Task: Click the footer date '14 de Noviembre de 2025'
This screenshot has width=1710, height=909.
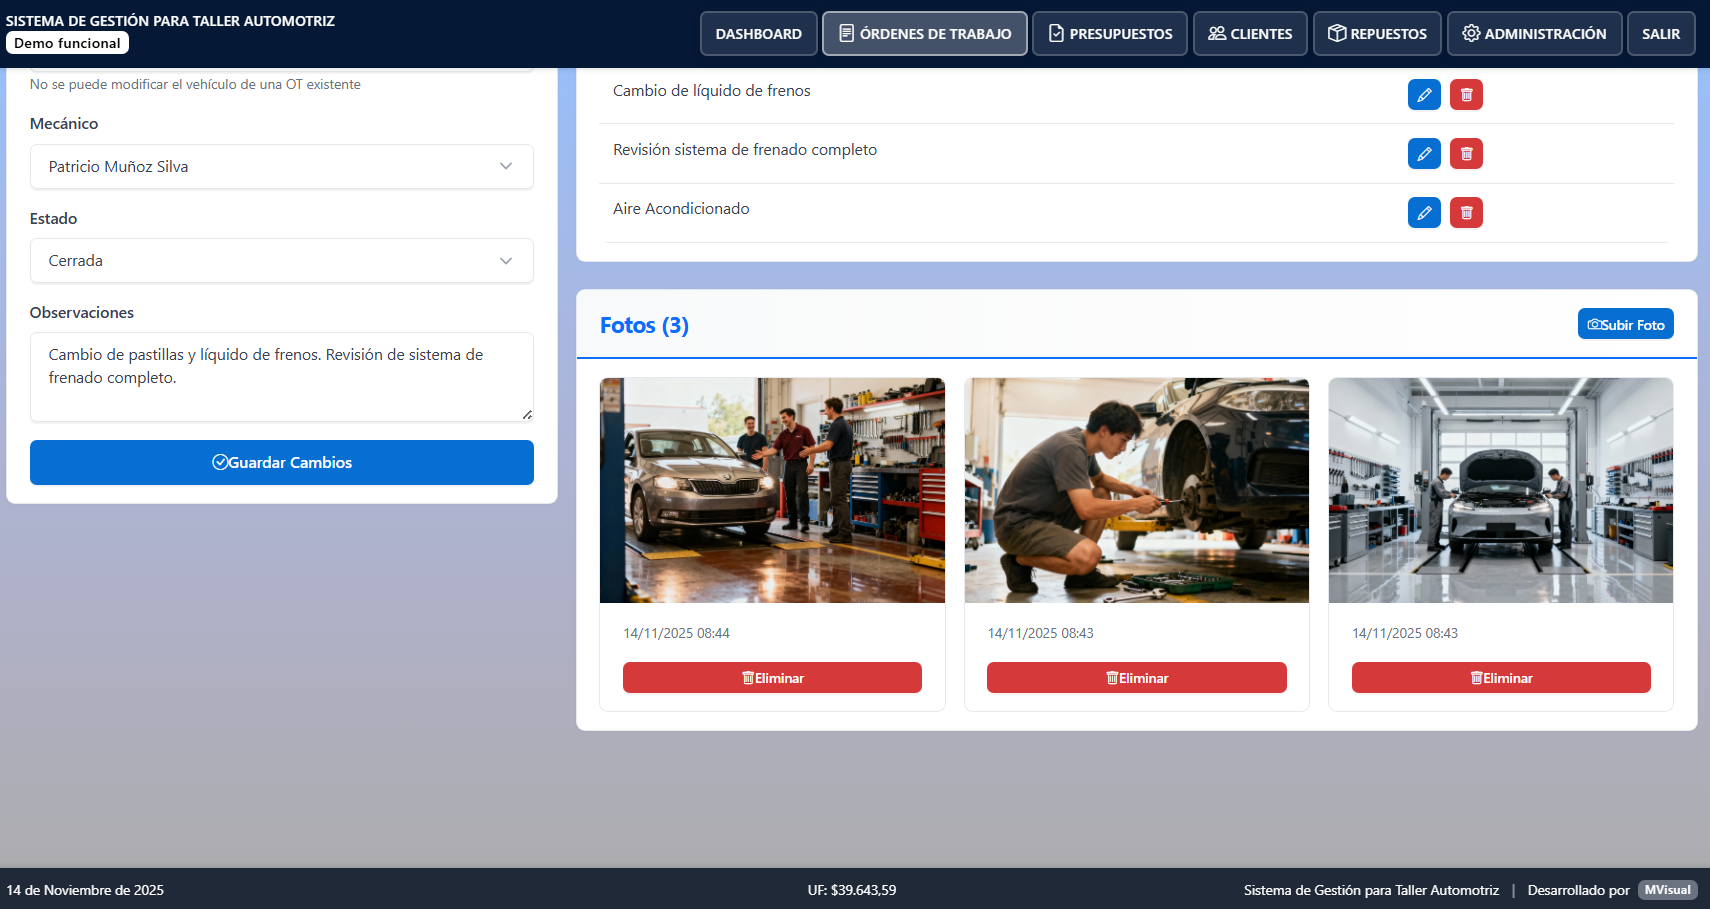Action: click(85, 890)
